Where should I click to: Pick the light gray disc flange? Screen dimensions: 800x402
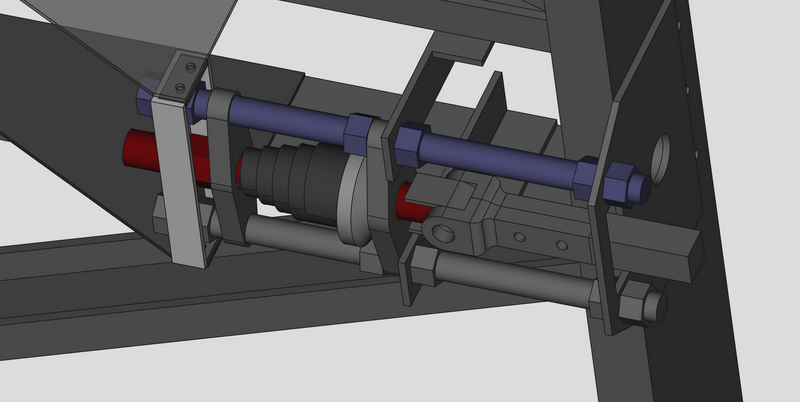pyautogui.click(x=355, y=200)
